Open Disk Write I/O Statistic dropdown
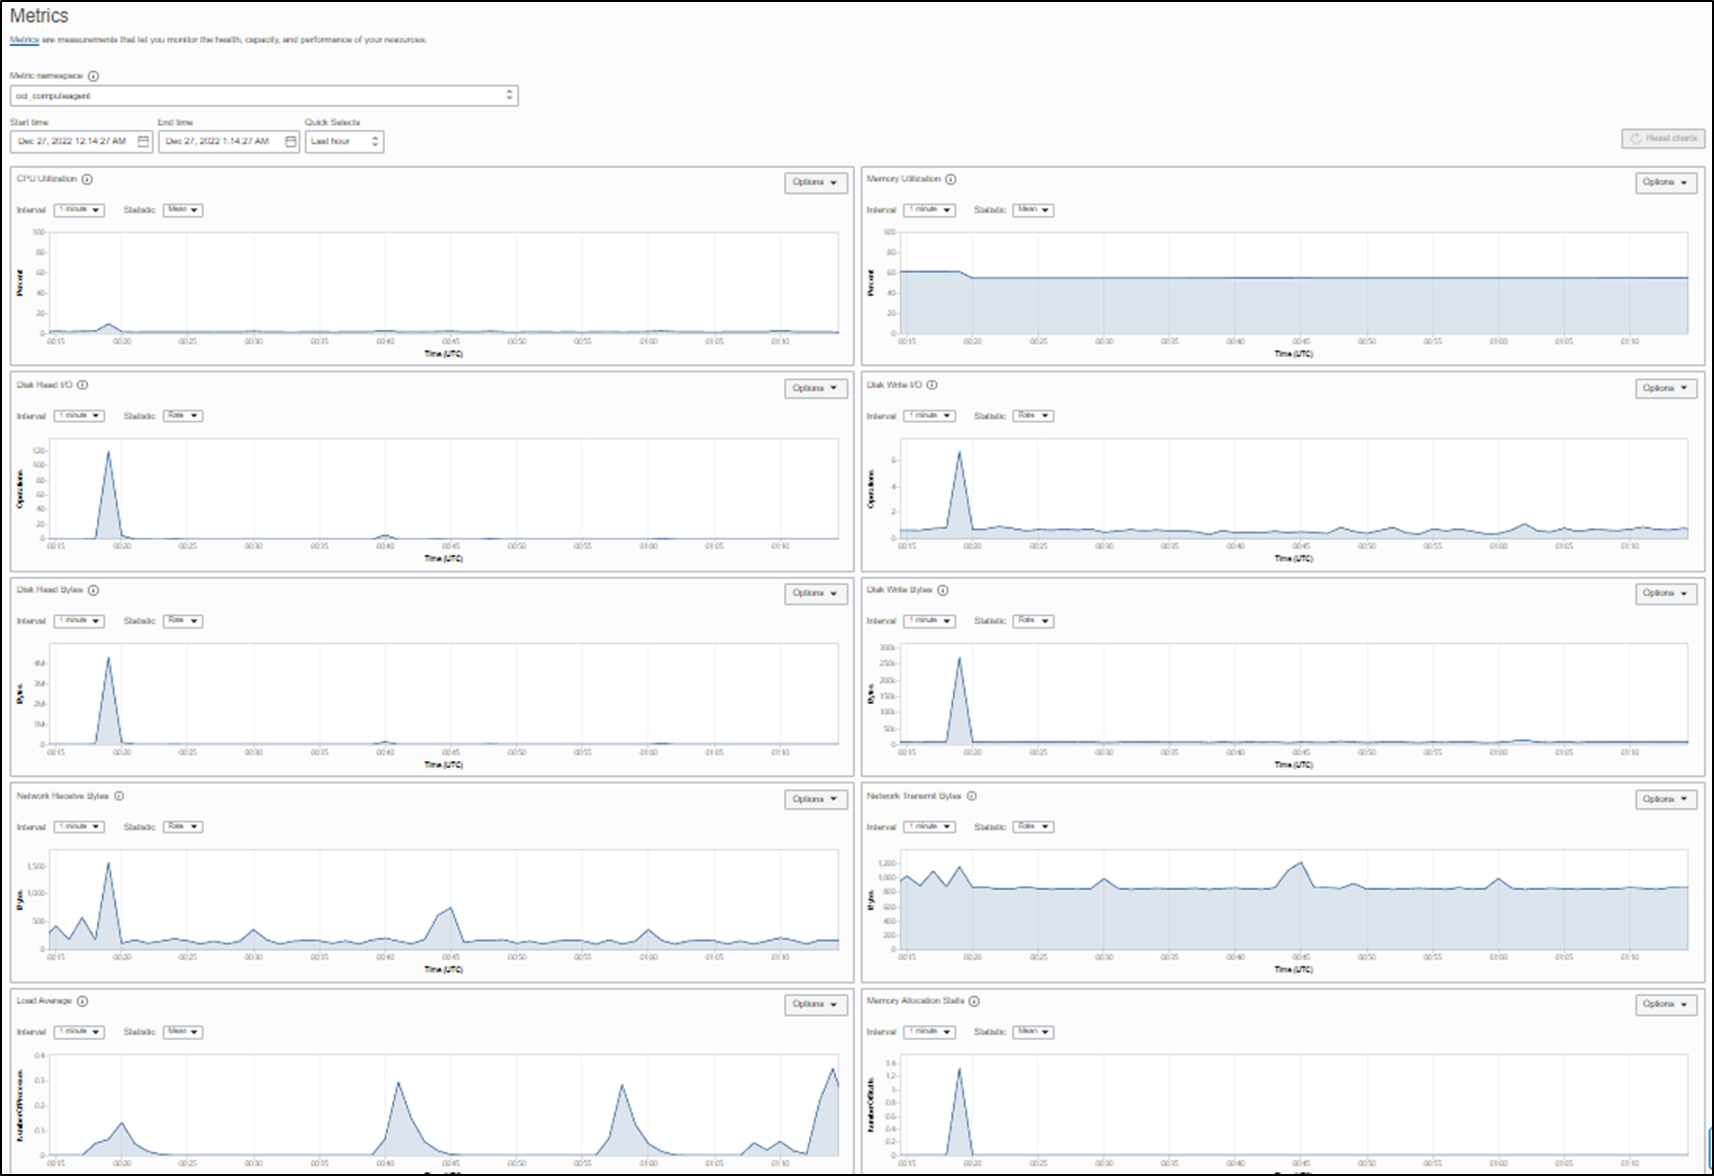This screenshot has width=1714, height=1176. pyautogui.click(x=1033, y=415)
